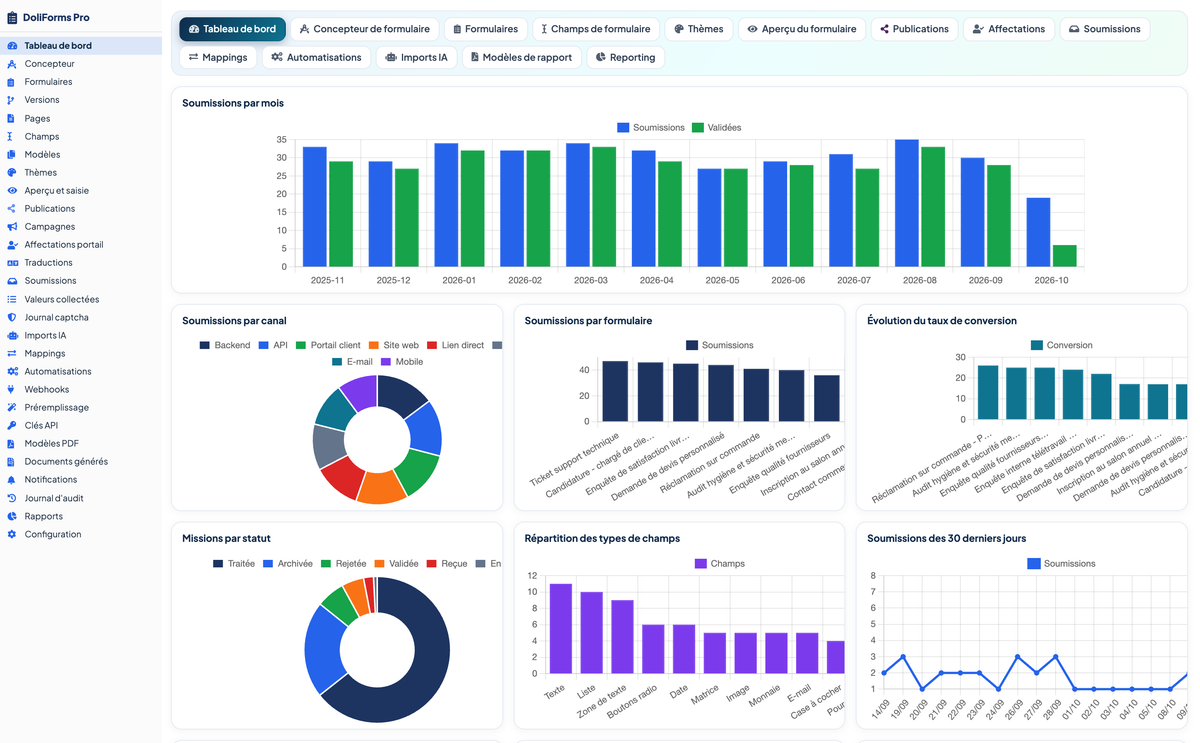Click the Imports IA robot icon in sidebar
This screenshot has height=743, width=1200.
[12, 335]
